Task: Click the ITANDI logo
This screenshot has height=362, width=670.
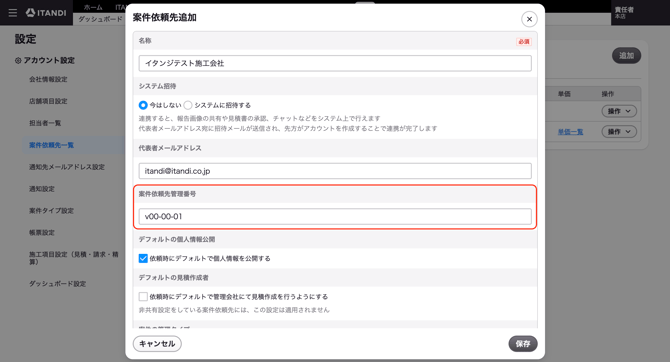Action: [x=46, y=13]
